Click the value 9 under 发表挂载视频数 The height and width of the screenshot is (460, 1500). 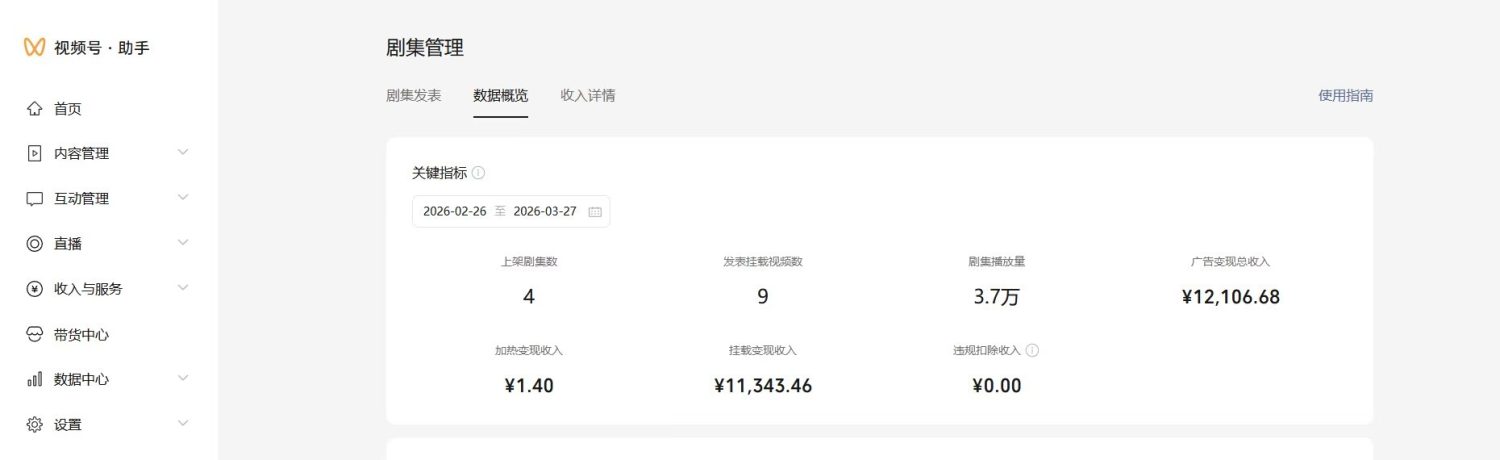click(763, 297)
